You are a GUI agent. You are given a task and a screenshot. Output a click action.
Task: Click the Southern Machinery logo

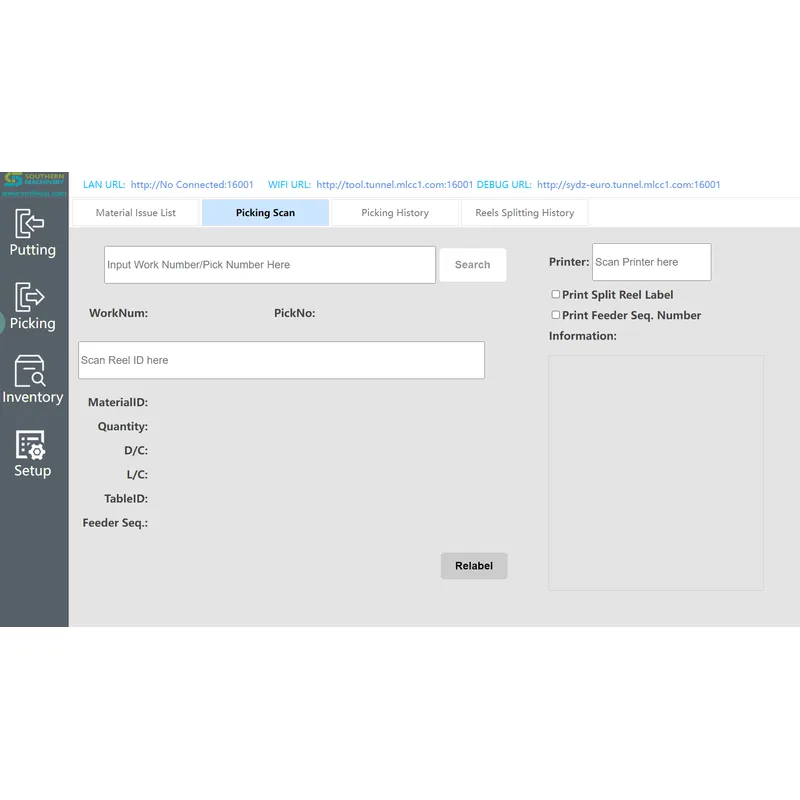[35, 178]
